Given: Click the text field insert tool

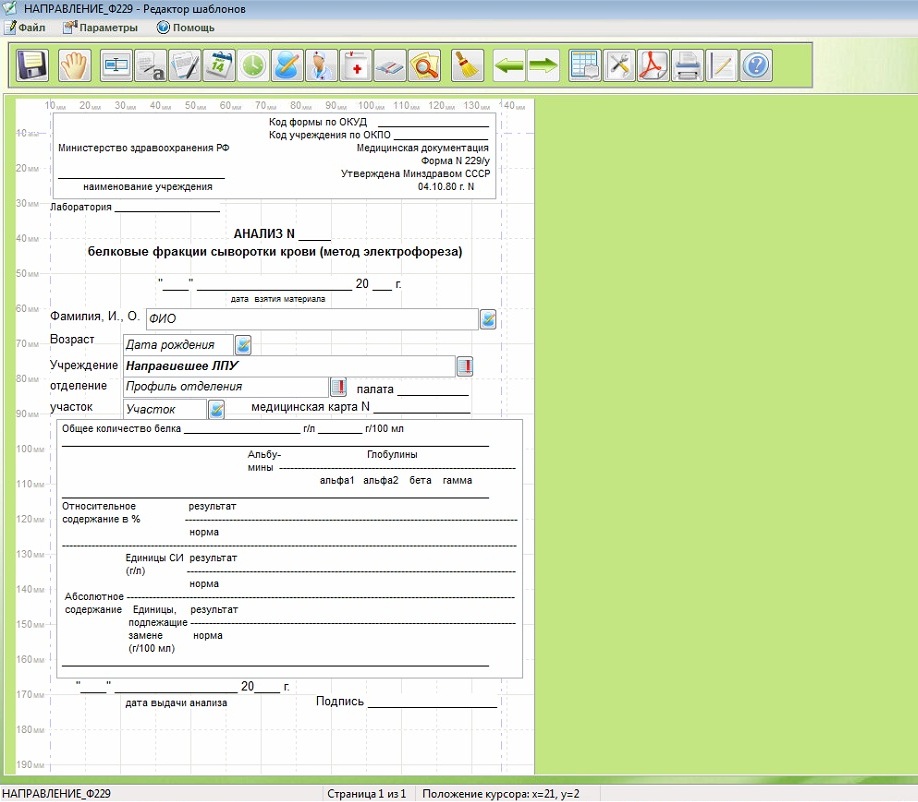Looking at the screenshot, I should pyautogui.click(x=116, y=66).
